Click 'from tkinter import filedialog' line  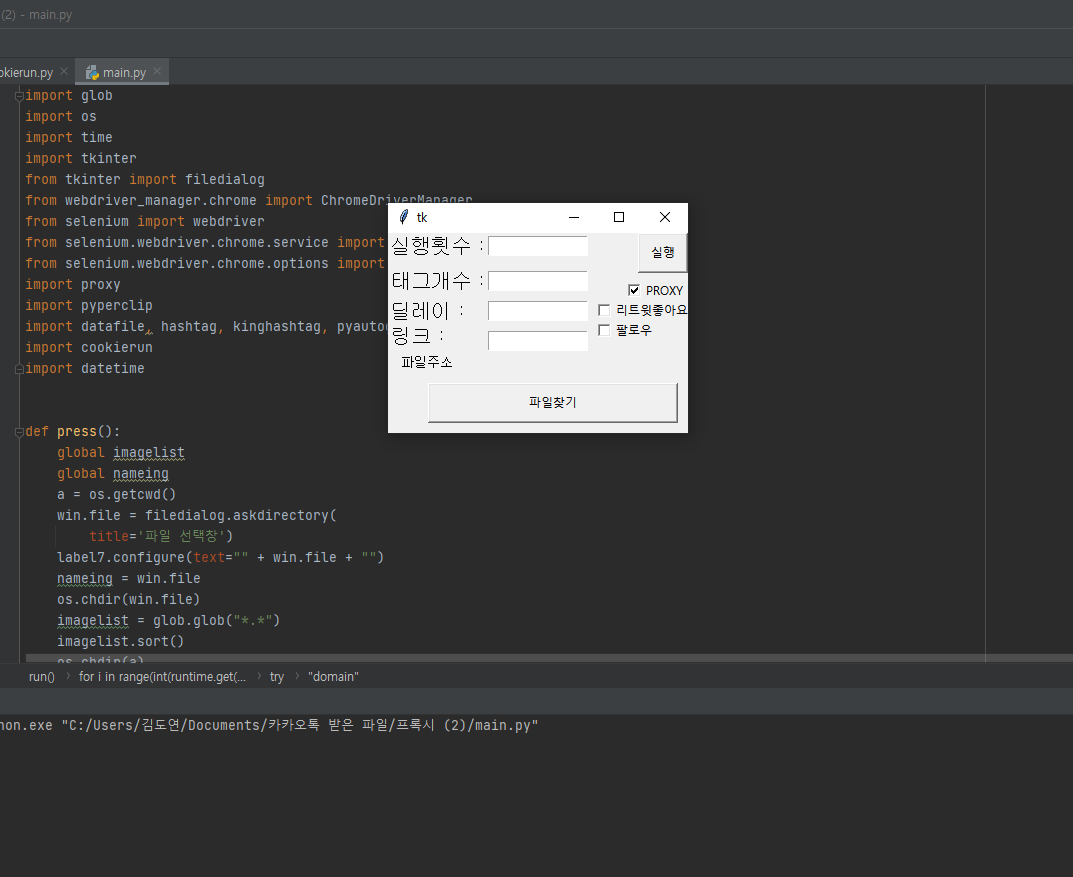[x=145, y=180]
